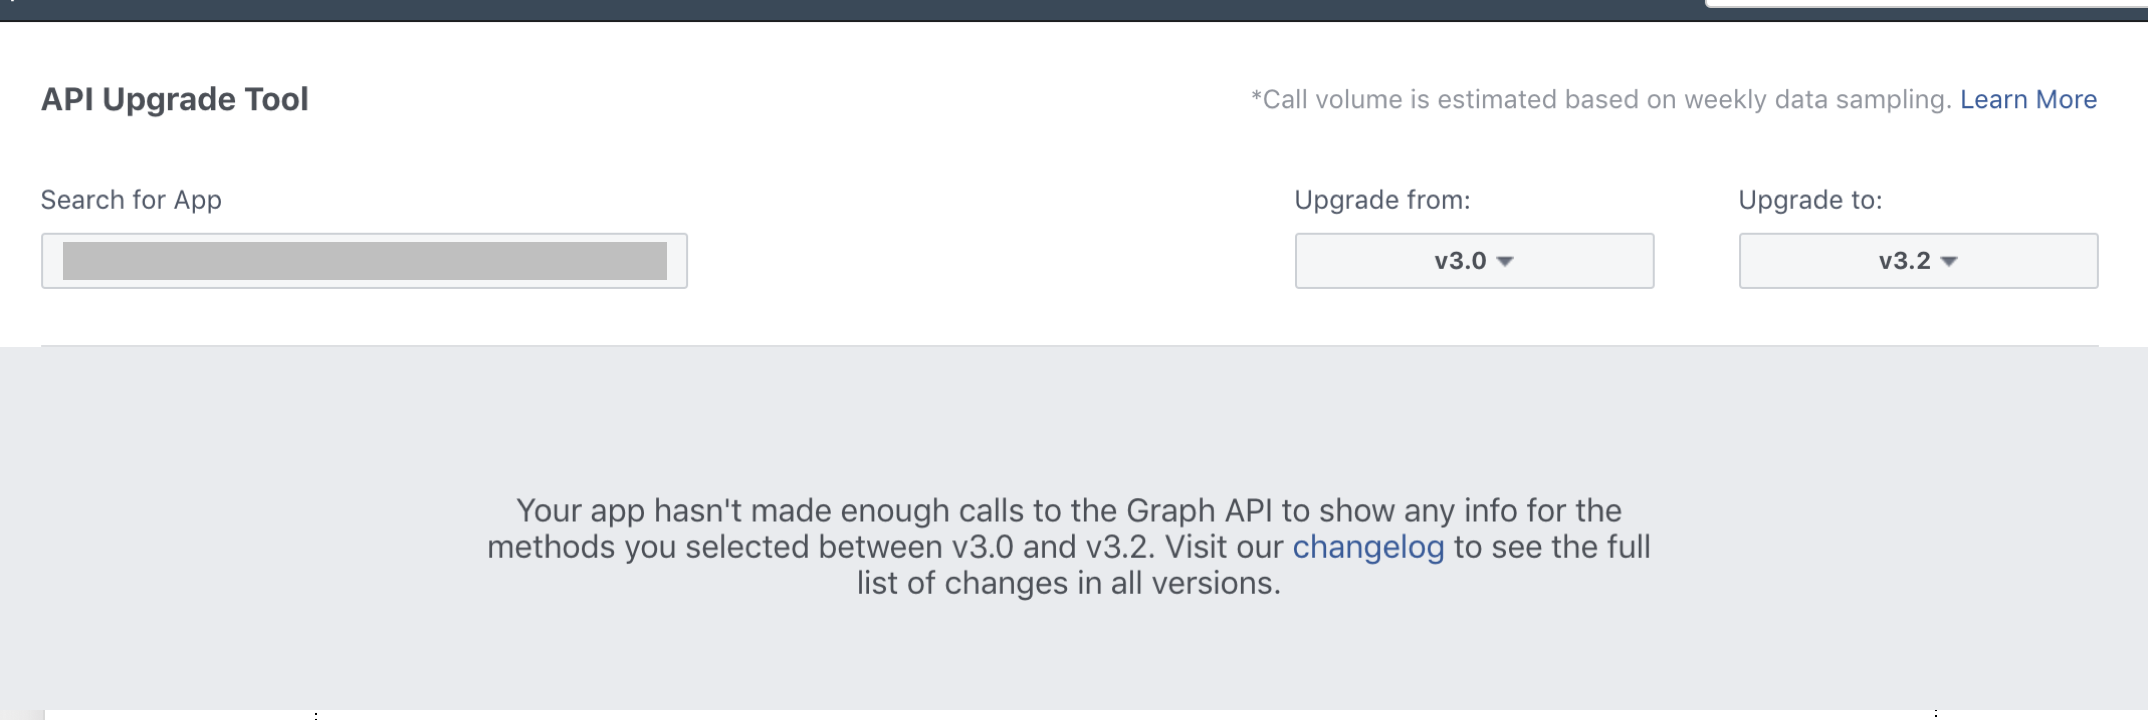
Task: Click the Search for App input field
Action: point(364,261)
